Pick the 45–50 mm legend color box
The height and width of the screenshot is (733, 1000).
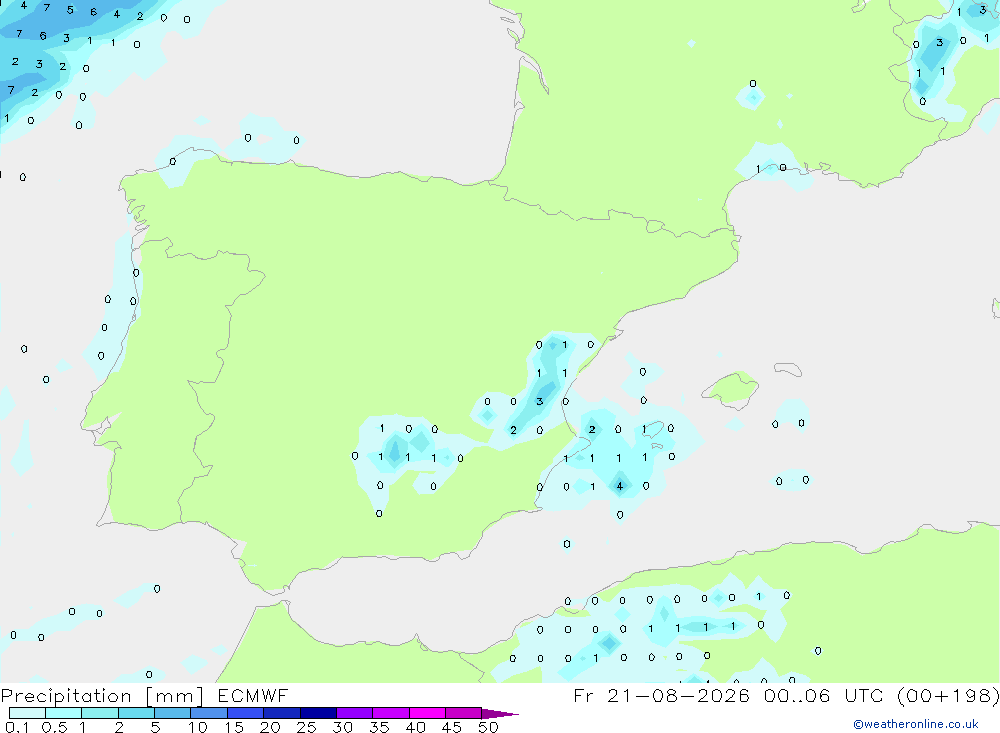click(464, 713)
